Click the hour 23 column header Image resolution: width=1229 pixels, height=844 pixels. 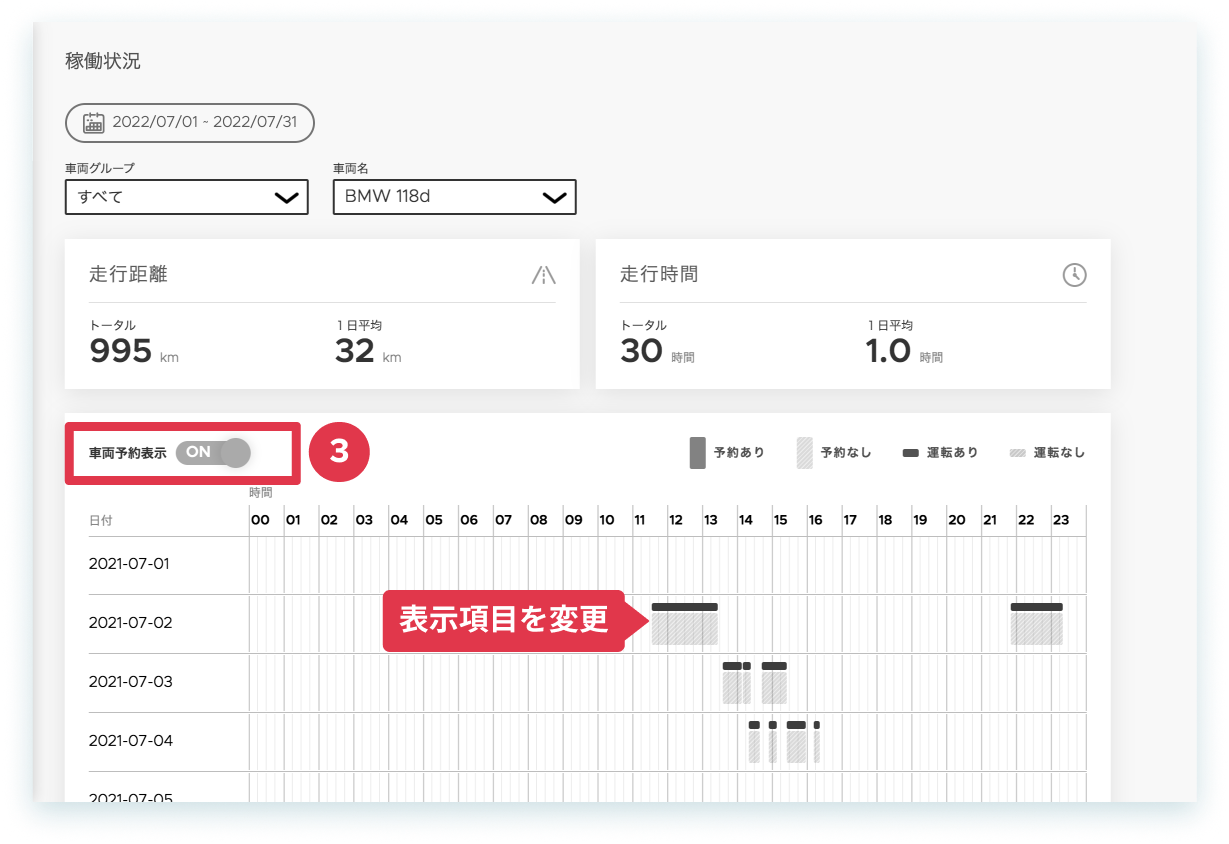1061,520
